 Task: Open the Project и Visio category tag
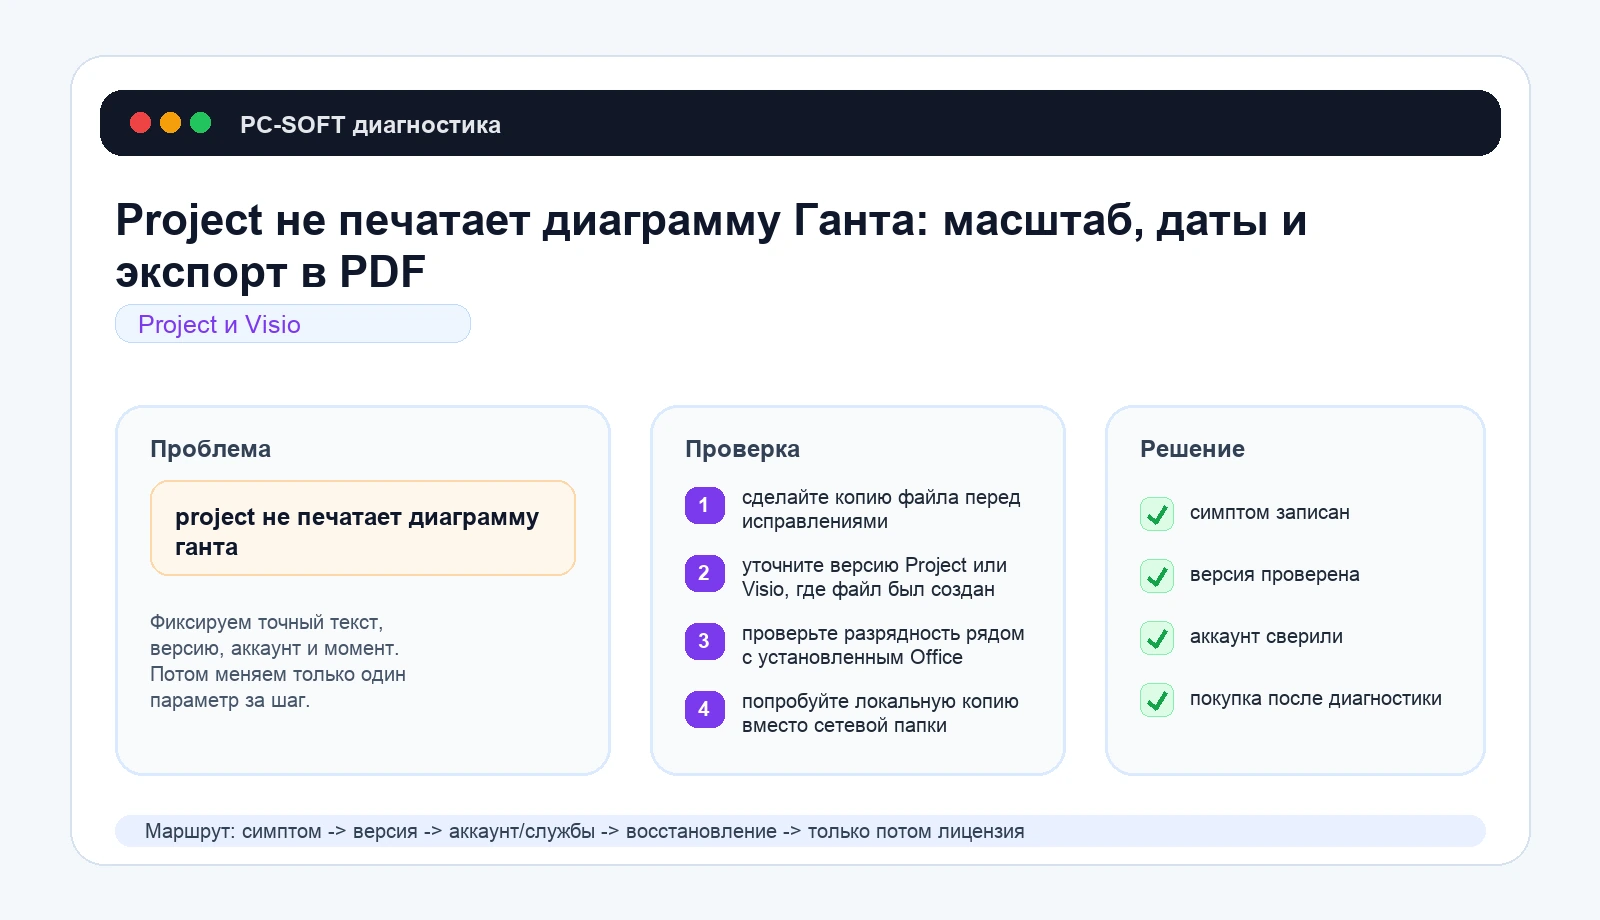pyautogui.click(x=293, y=324)
